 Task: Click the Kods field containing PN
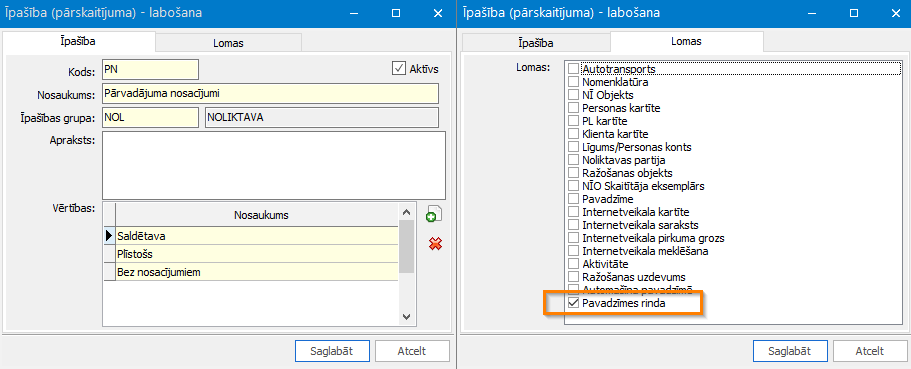click(150, 69)
